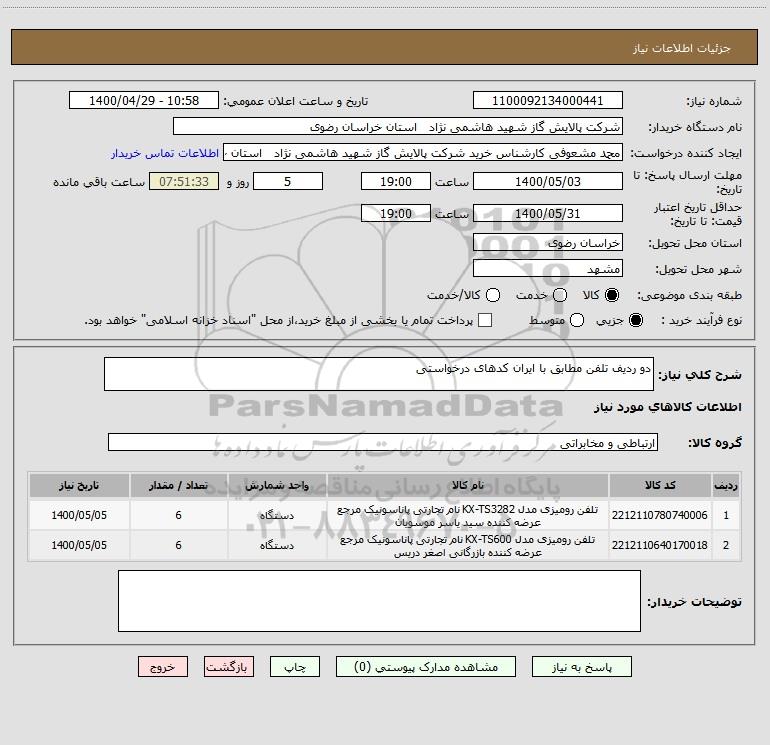This screenshot has height=745, width=770.
Task: Click product code 2212110780740006
Action: tap(660, 515)
